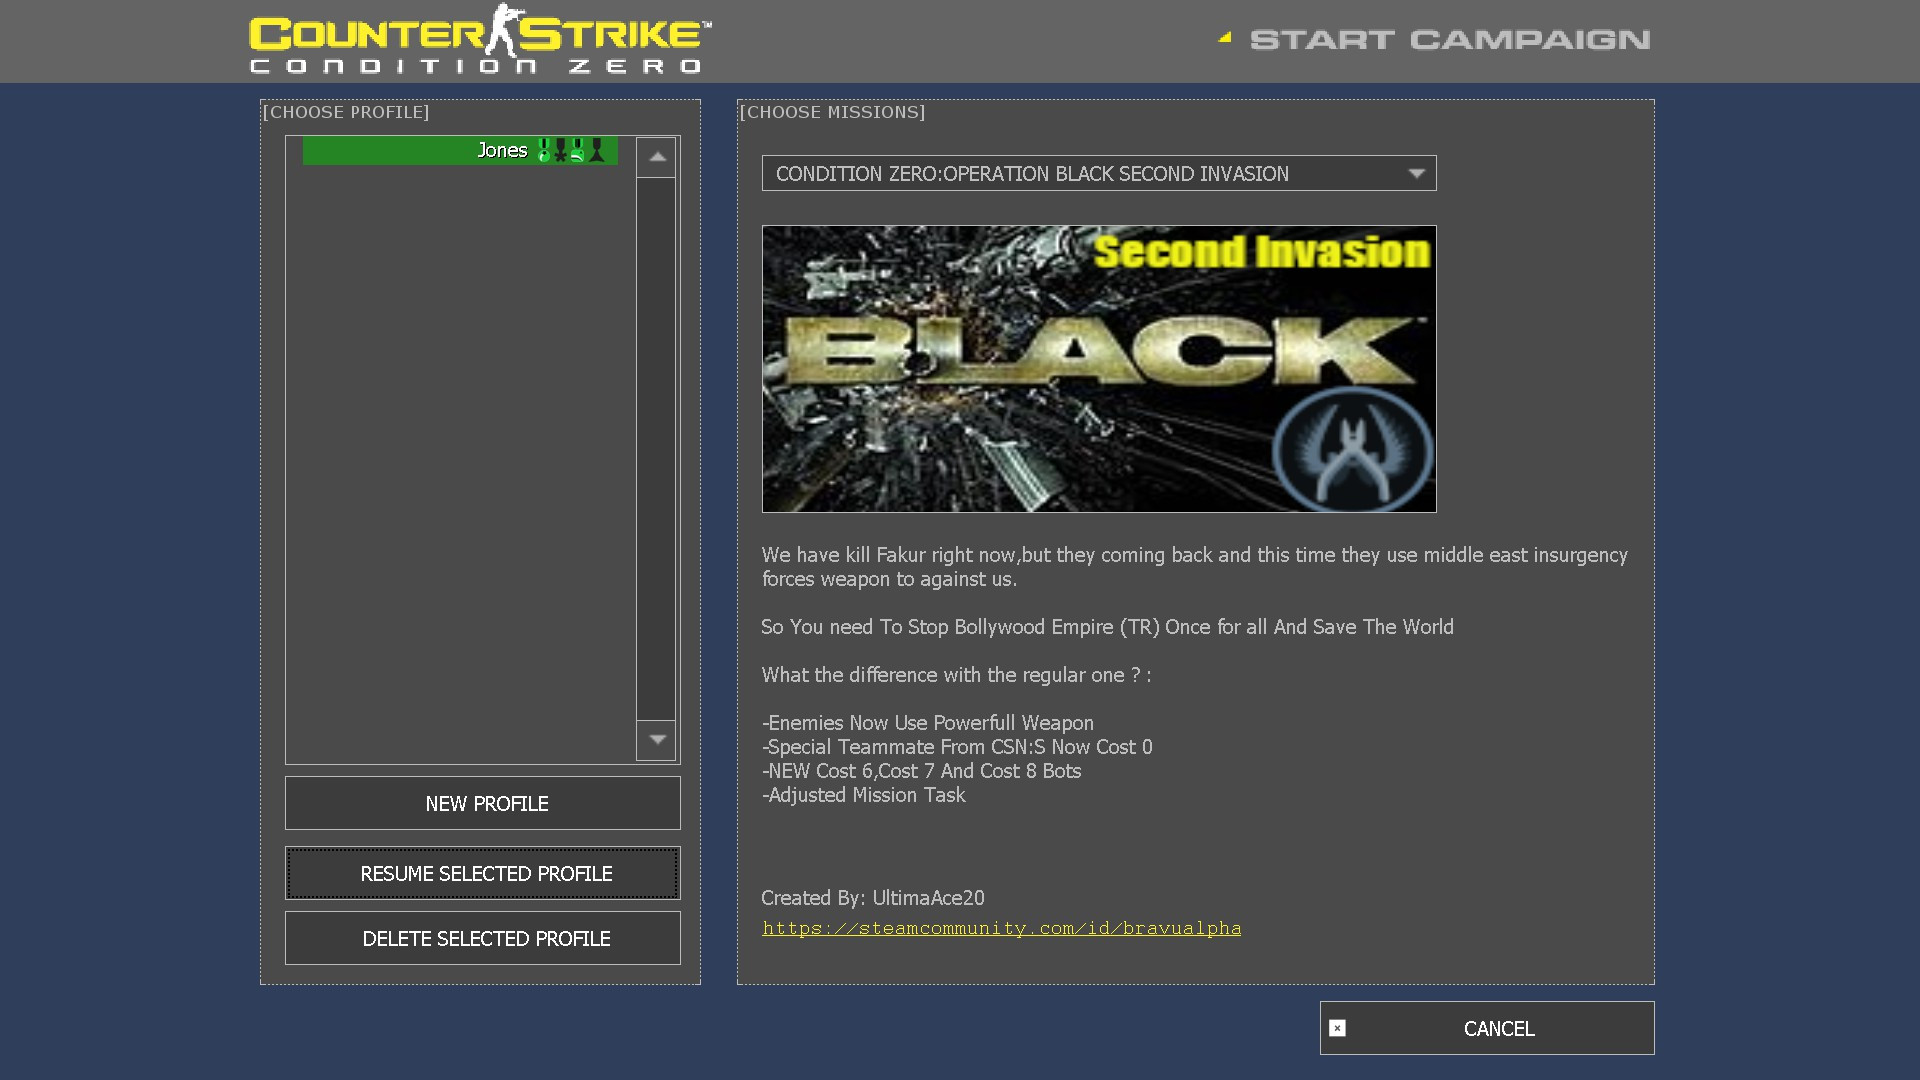Click 'Special Teammate From CSN:S Now Cost 0'
This screenshot has width=1920, height=1080.
[960, 747]
